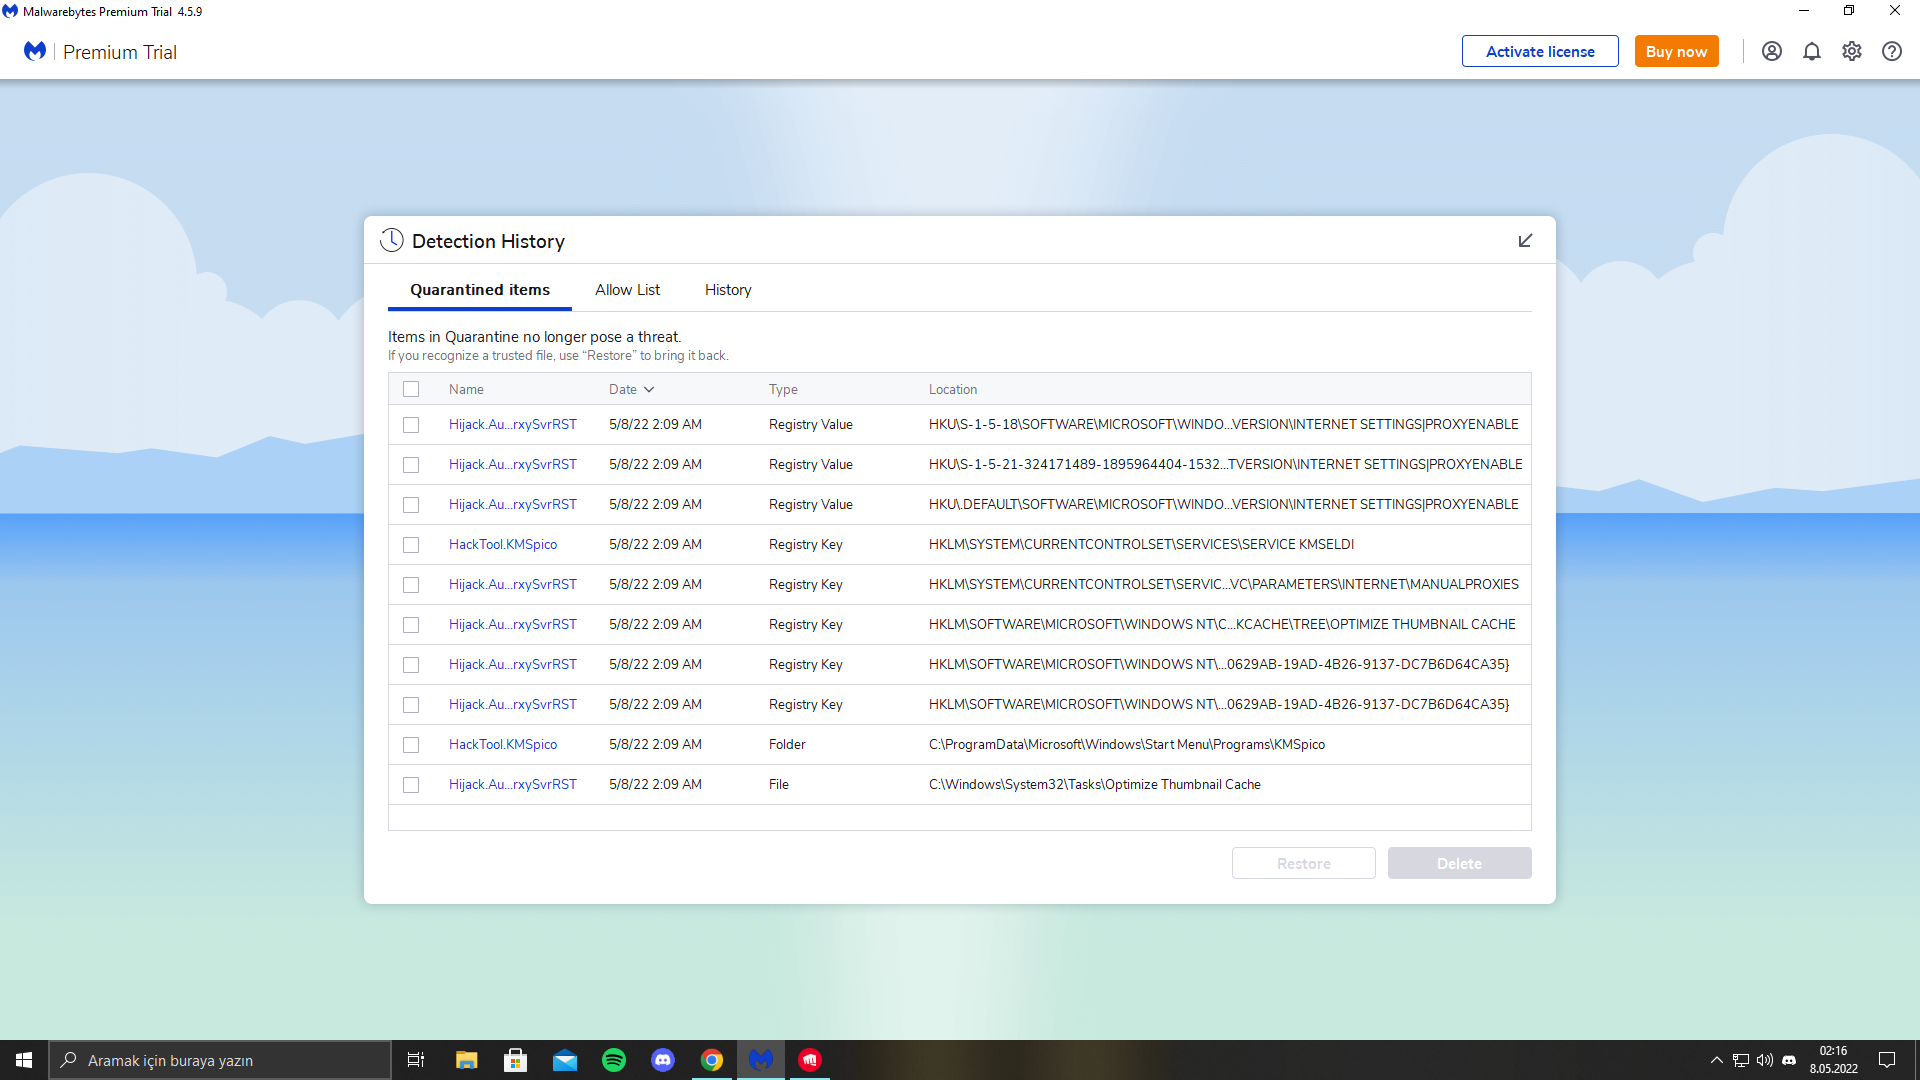Open Task View on taskbar
Image resolution: width=1920 pixels, height=1080 pixels.
coord(416,1060)
